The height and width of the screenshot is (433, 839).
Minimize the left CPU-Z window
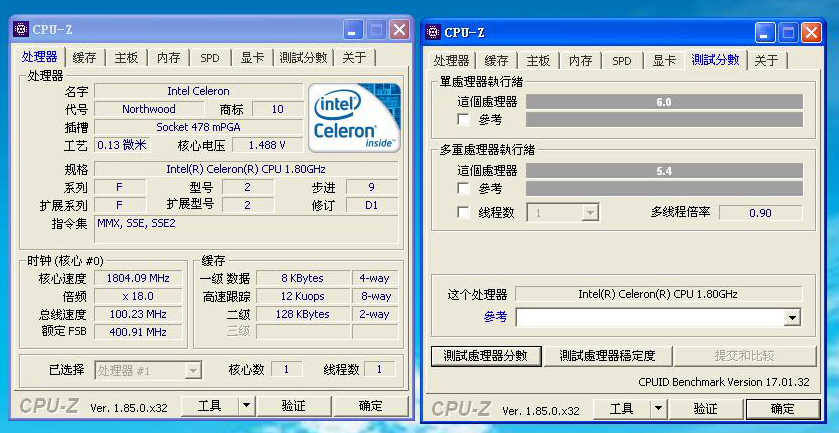click(x=353, y=30)
